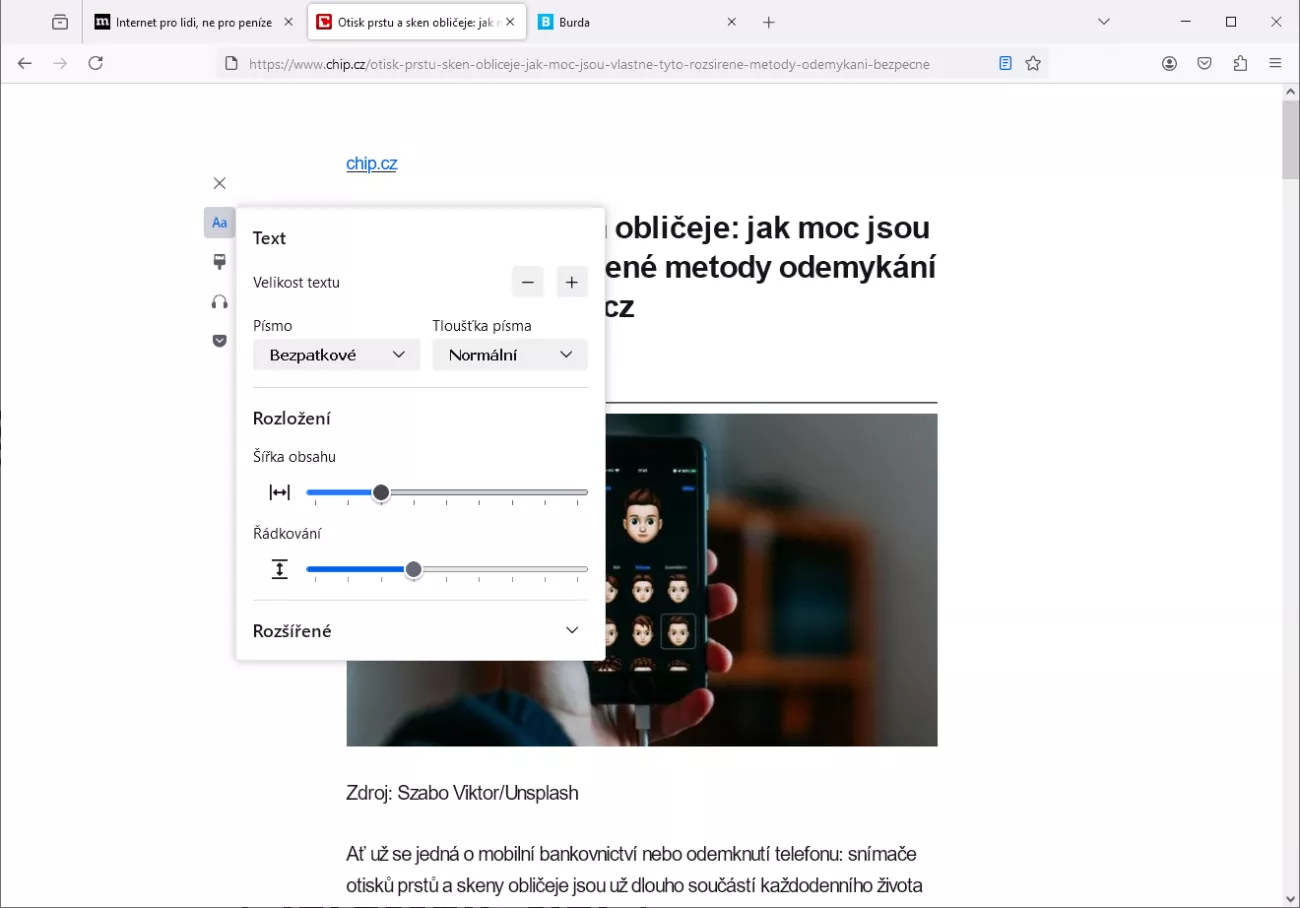Reload the page with refresh button
The height and width of the screenshot is (908, 1300).
click(x=95, y=63)
